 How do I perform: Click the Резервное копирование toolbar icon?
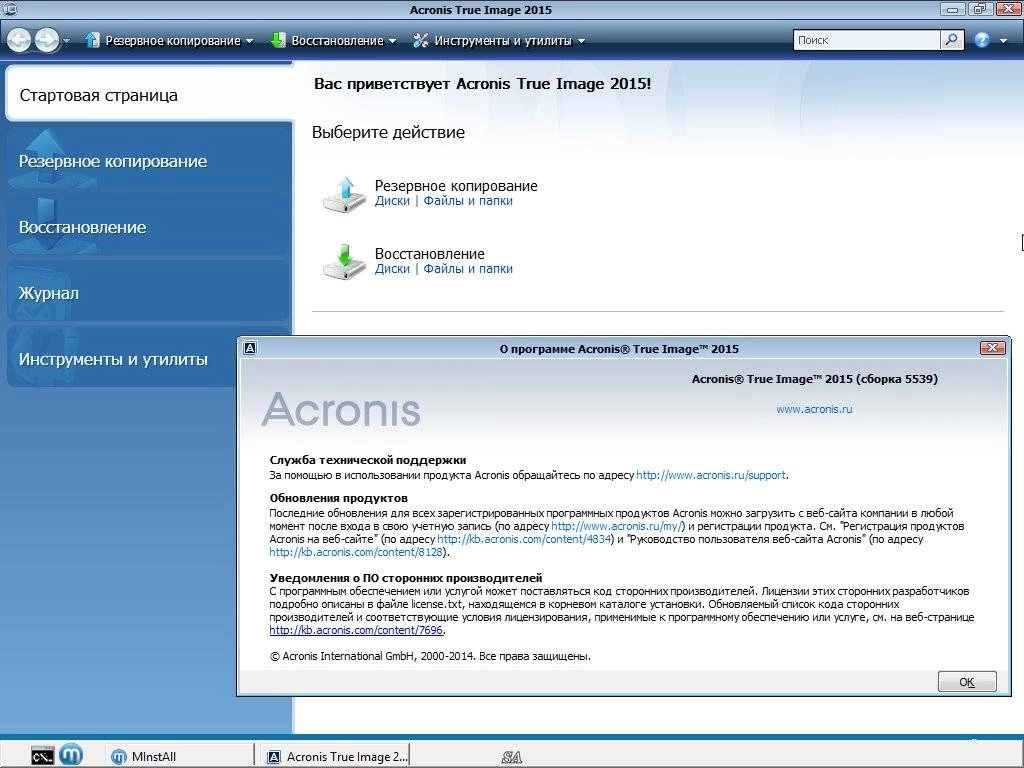click(x=92, y=40)
